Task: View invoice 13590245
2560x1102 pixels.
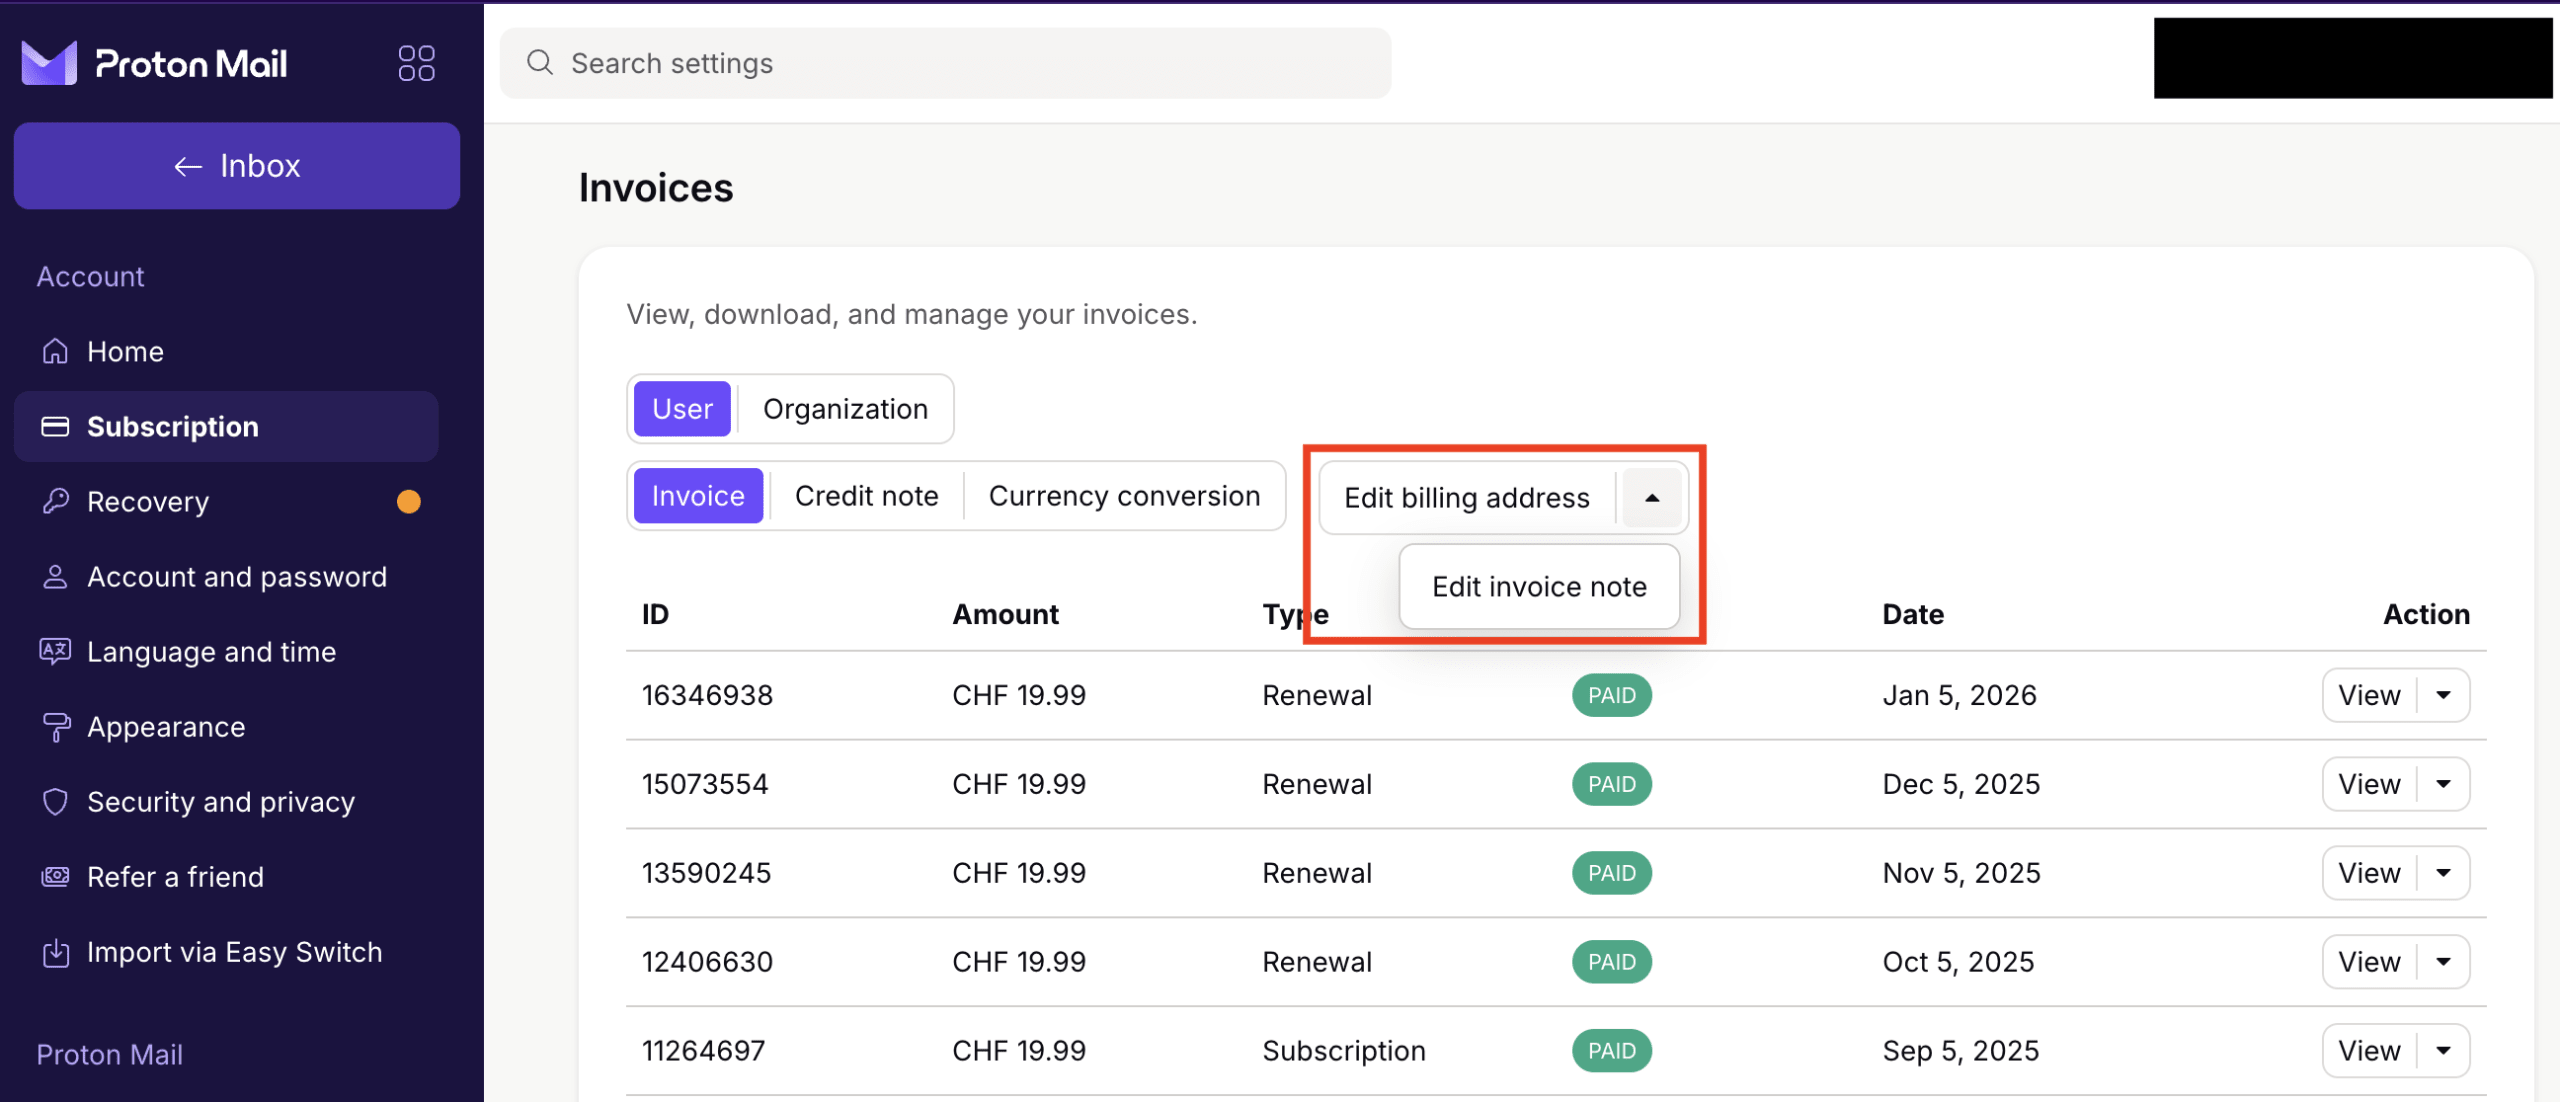Action: (2367, 872)
